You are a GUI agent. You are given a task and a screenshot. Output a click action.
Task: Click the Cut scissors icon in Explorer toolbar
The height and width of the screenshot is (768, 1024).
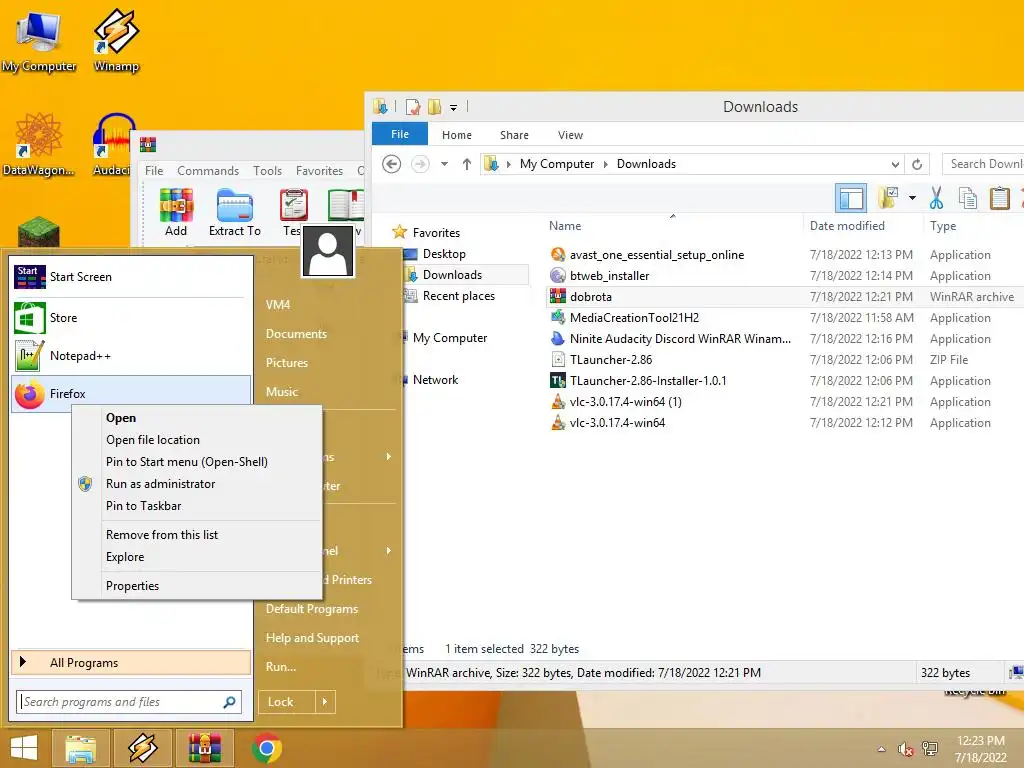pos(936,198)
